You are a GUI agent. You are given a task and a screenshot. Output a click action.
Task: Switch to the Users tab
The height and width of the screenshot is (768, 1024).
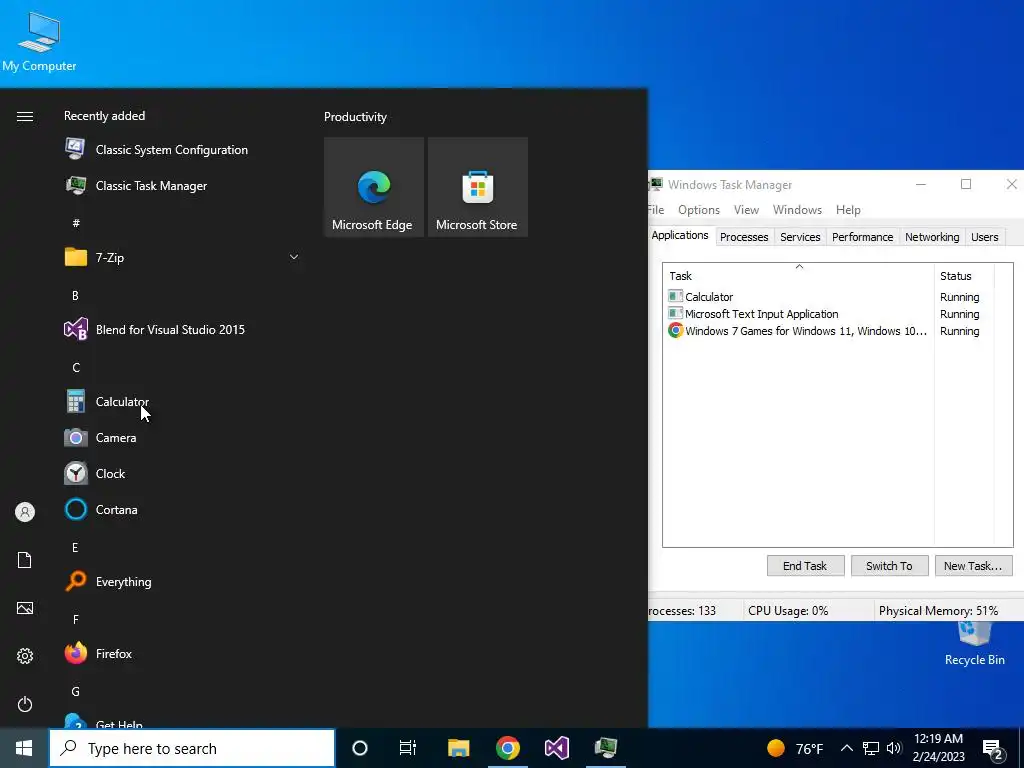pos(984,237)
